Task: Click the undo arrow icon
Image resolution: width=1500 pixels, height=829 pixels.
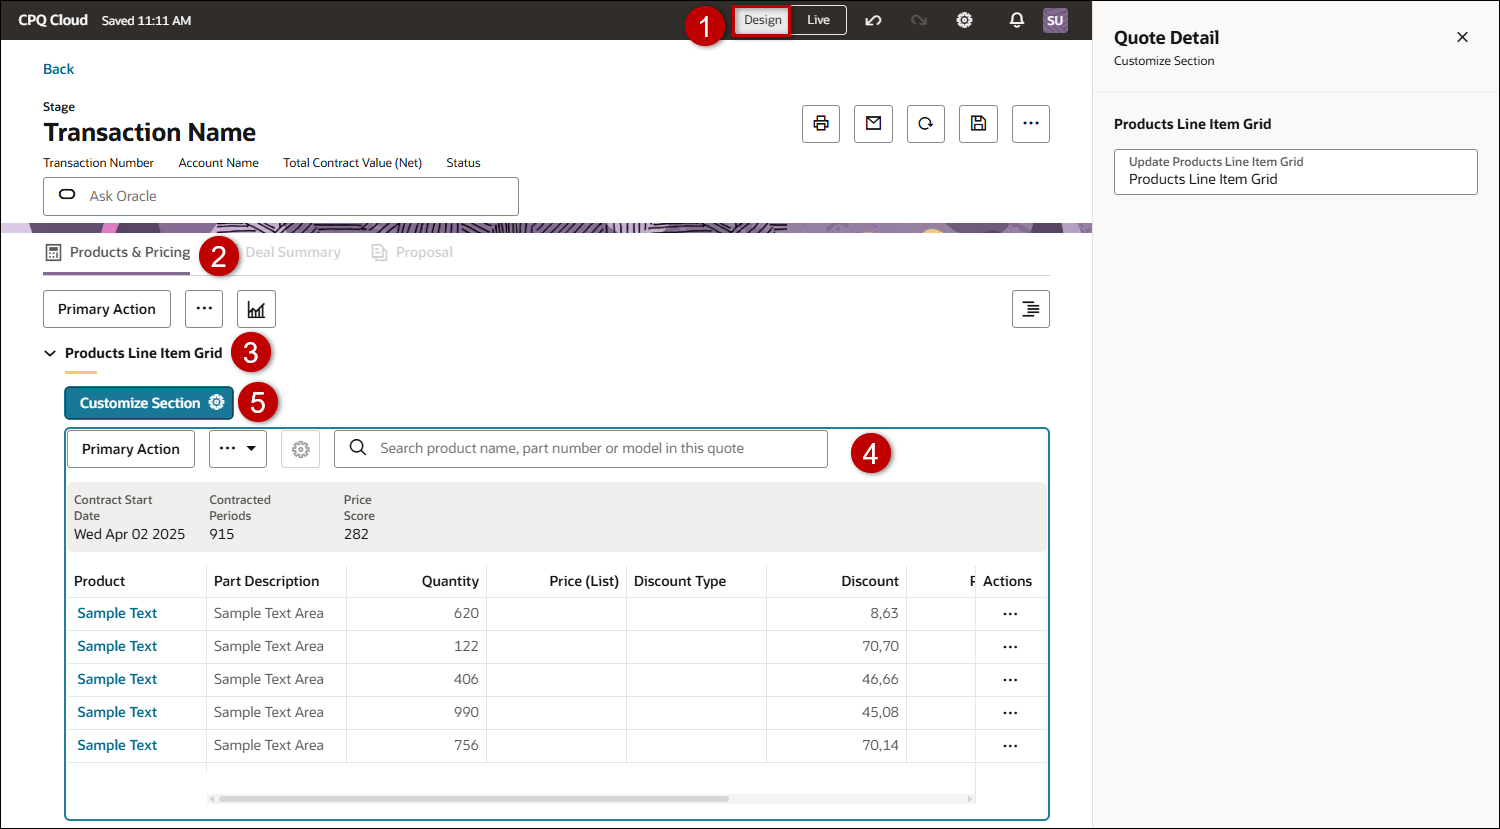Action: (873, 20)
